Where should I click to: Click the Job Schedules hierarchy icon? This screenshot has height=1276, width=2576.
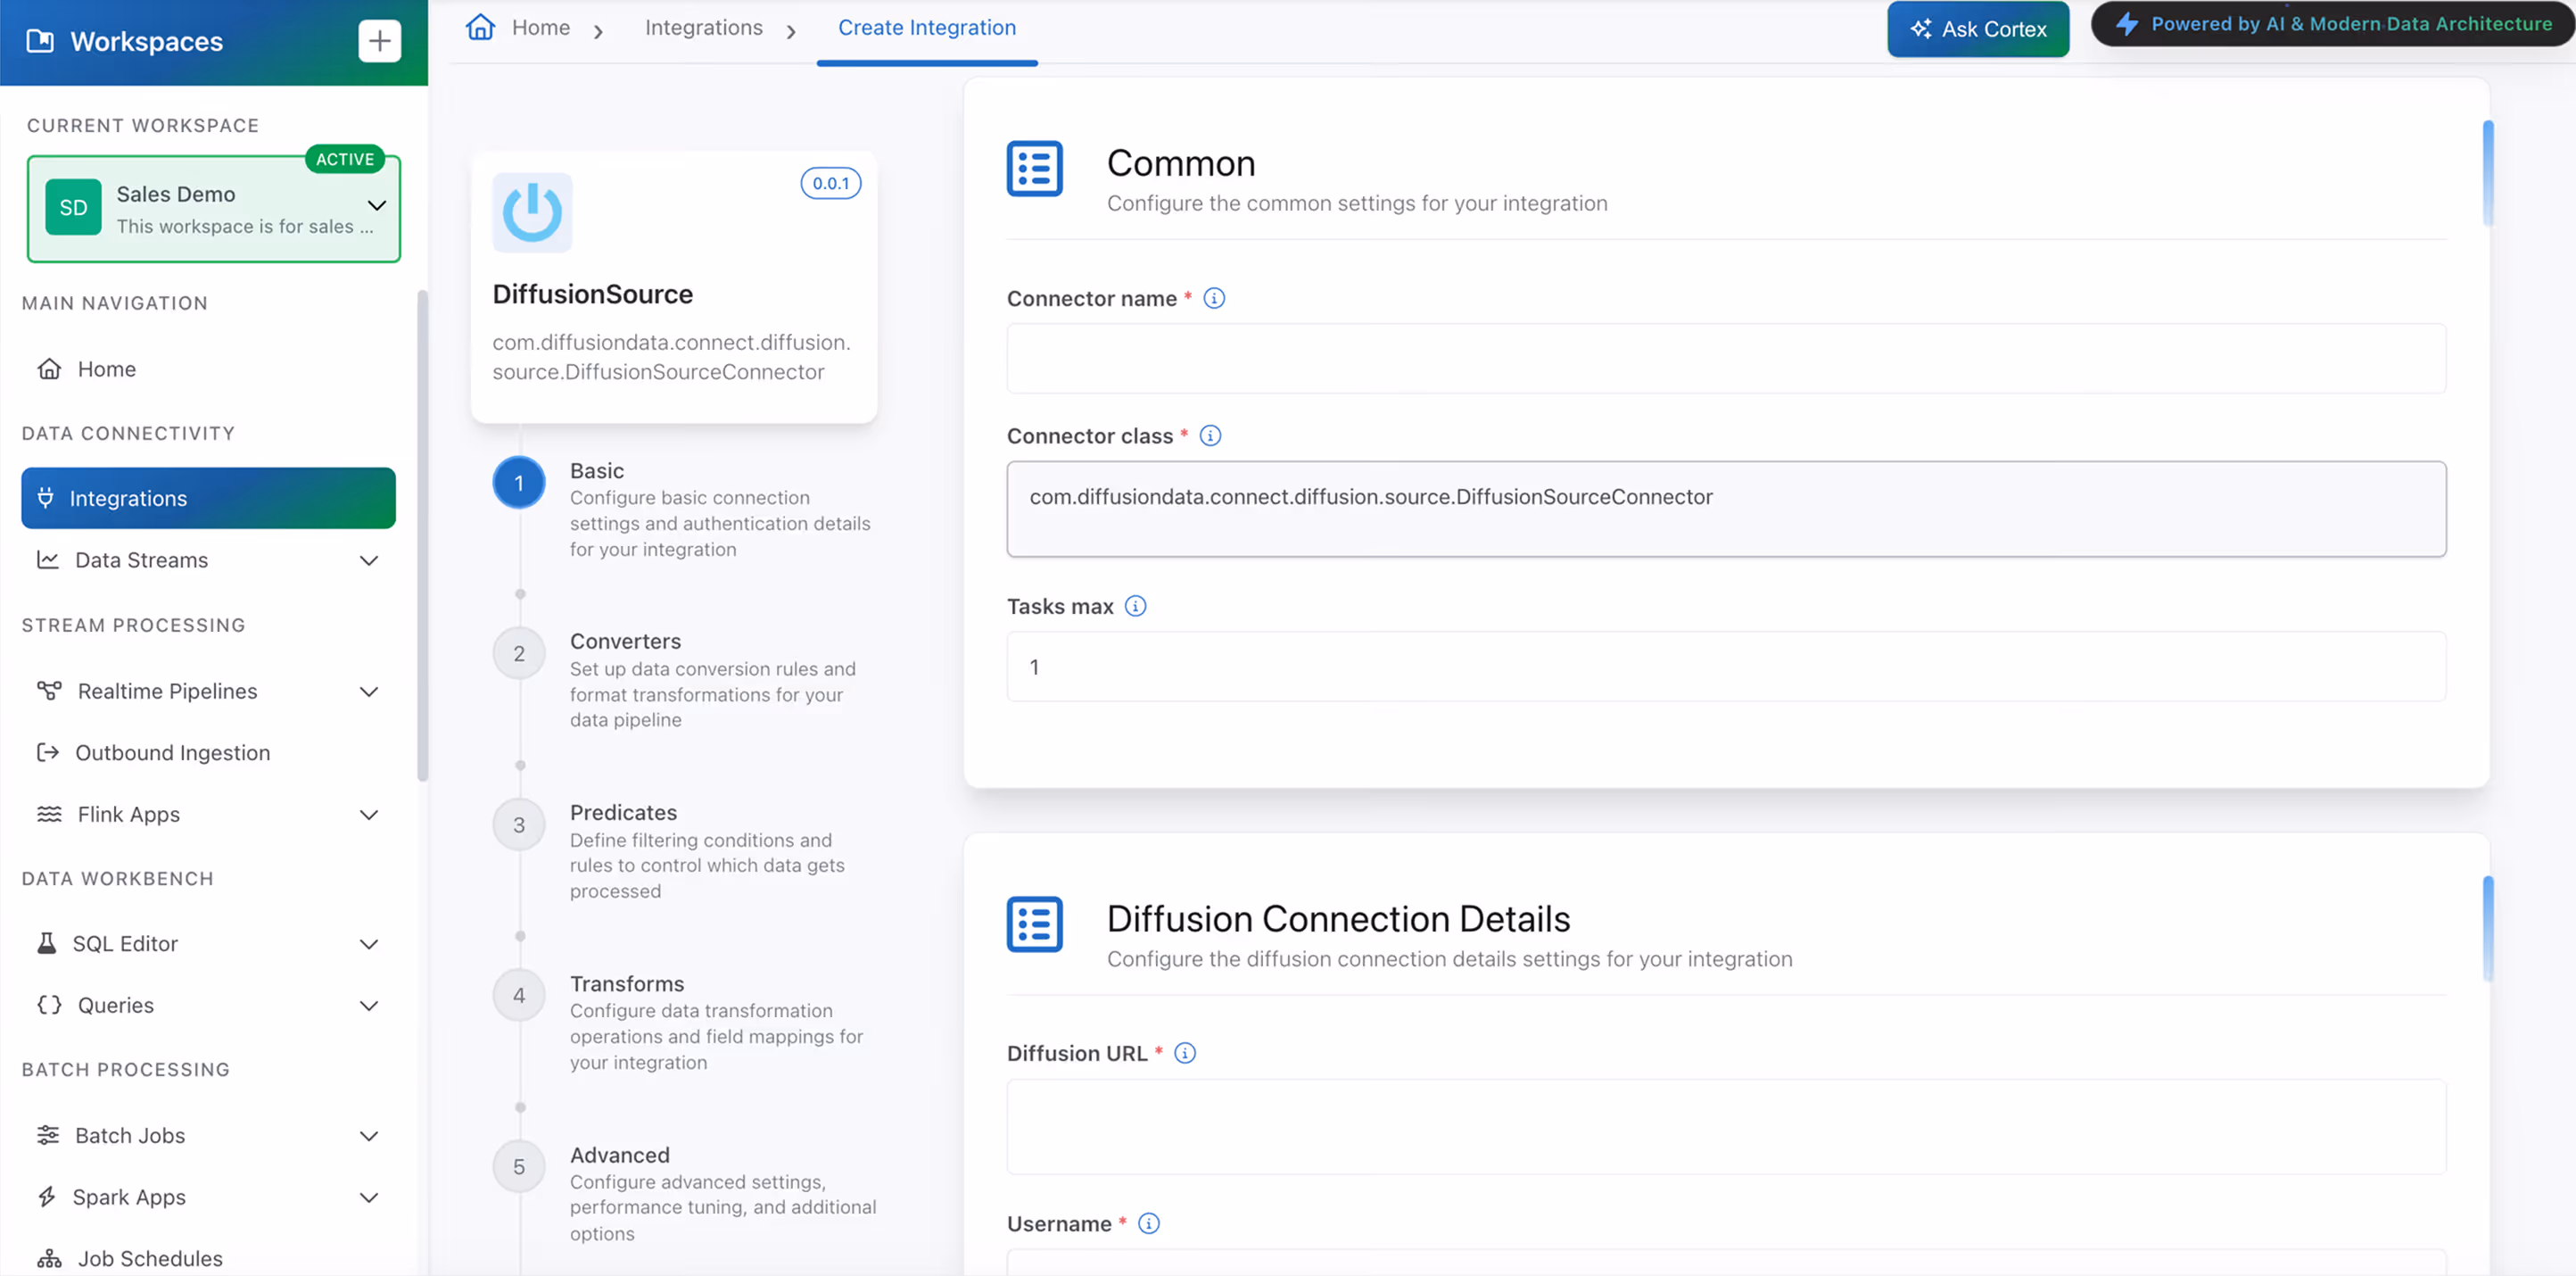coord(49,1258)
